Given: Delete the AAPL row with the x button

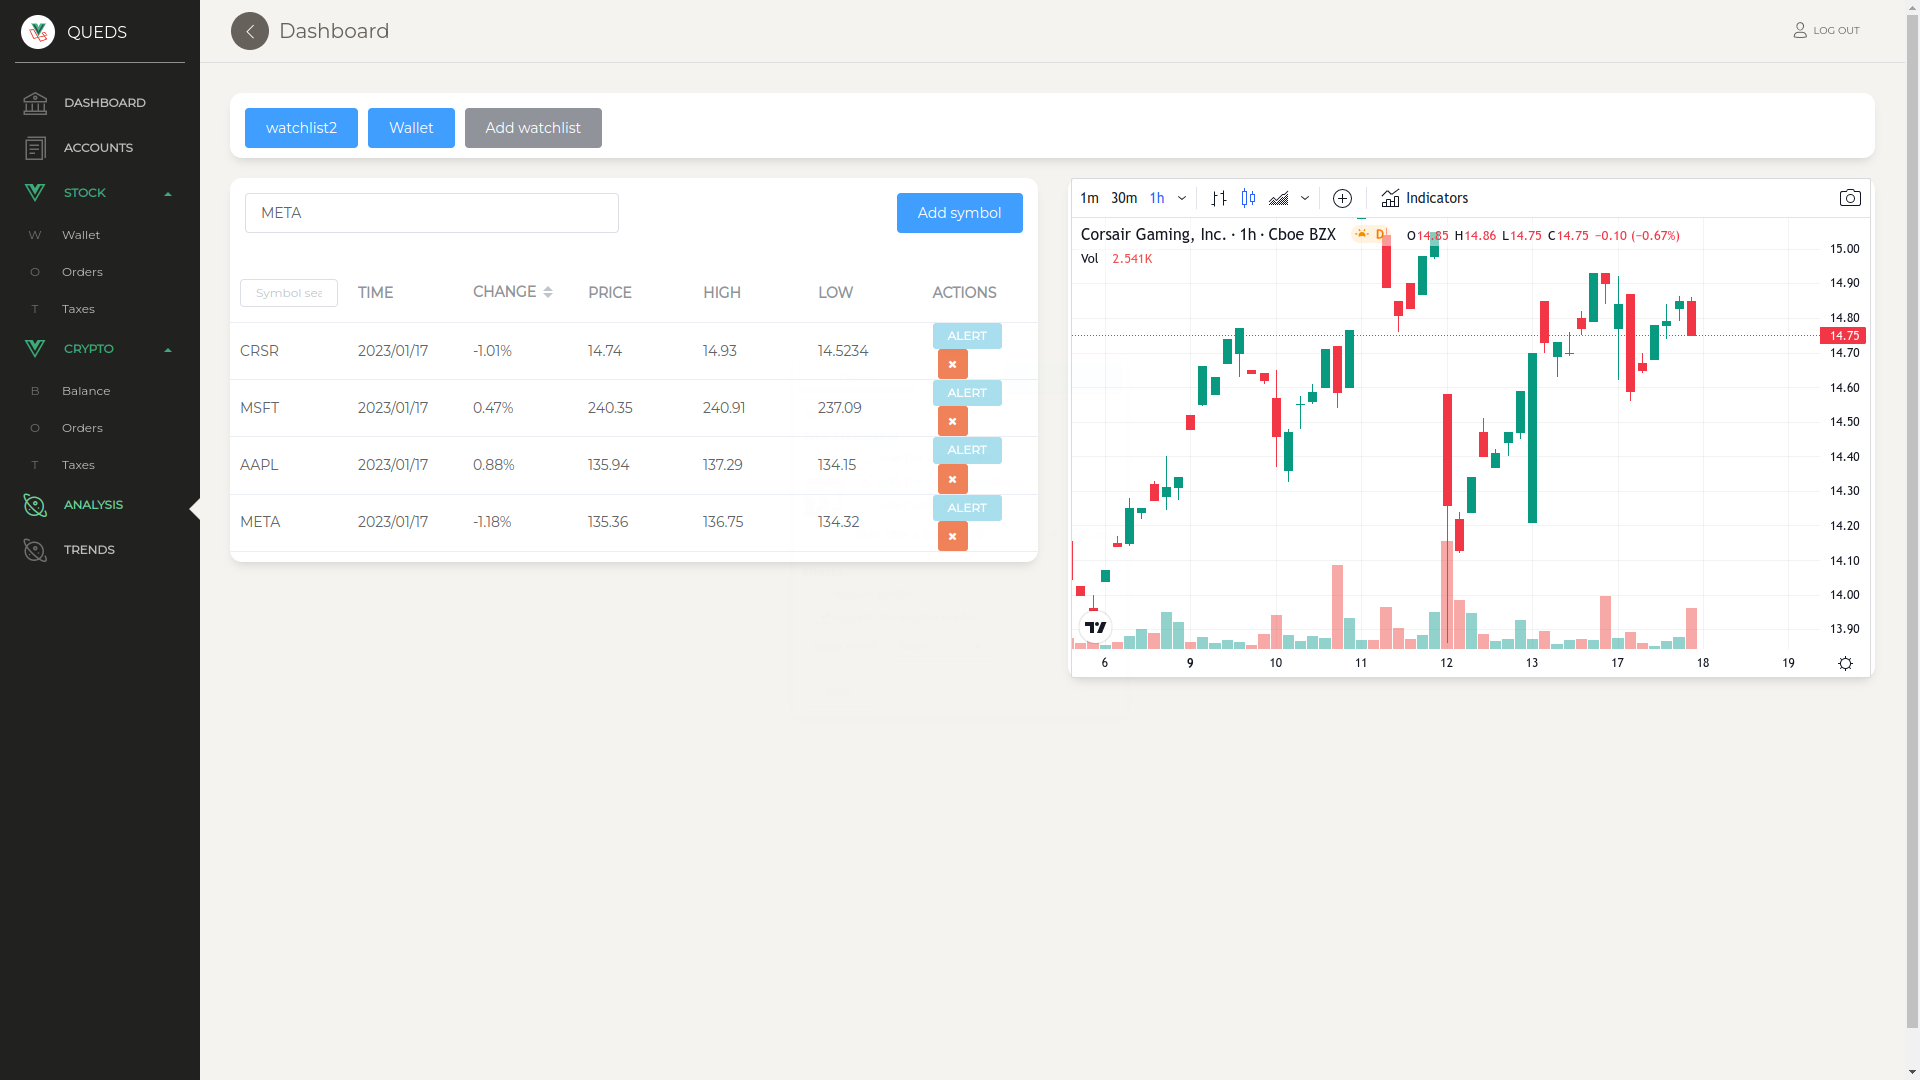Looking at the screenshot, I should pos(952,479).
